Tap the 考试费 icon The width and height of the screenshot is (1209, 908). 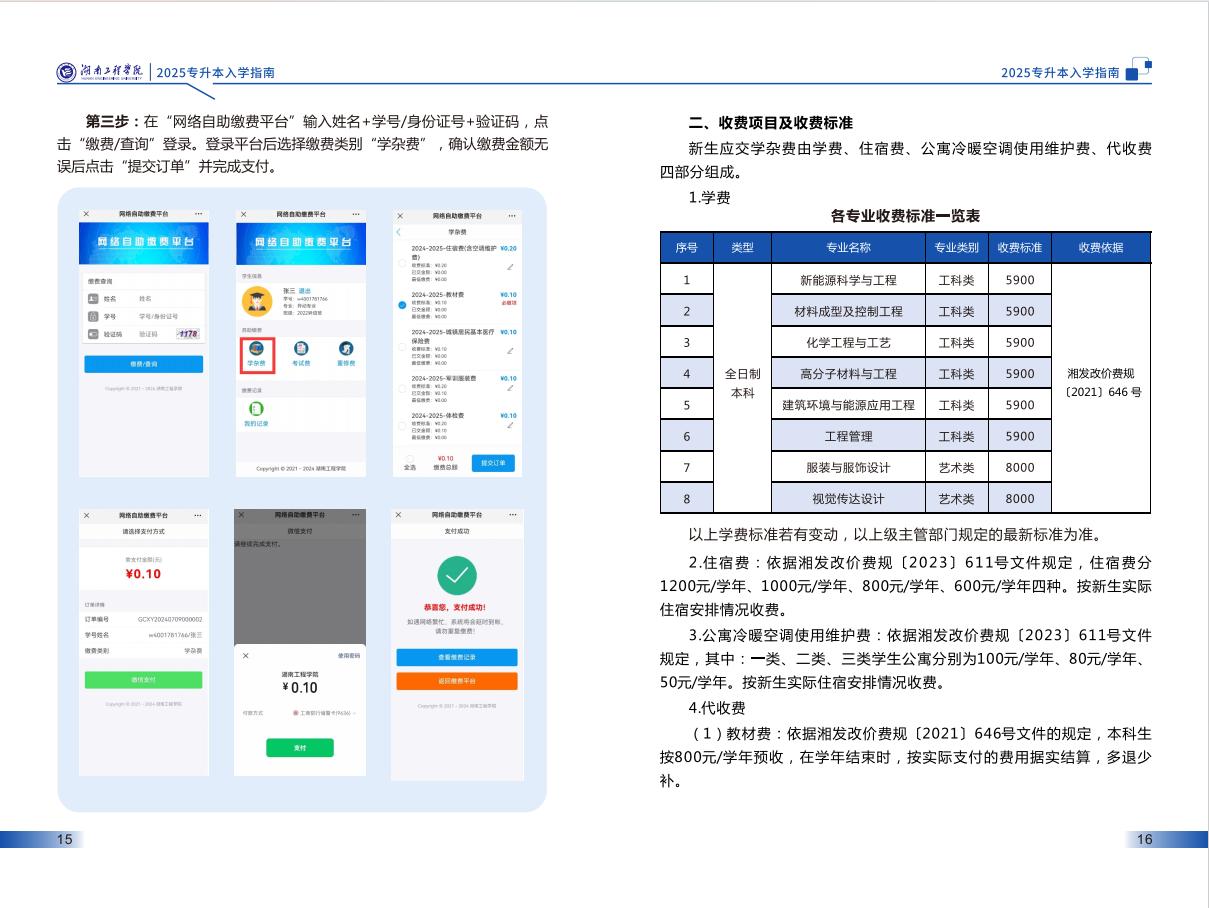301,348
